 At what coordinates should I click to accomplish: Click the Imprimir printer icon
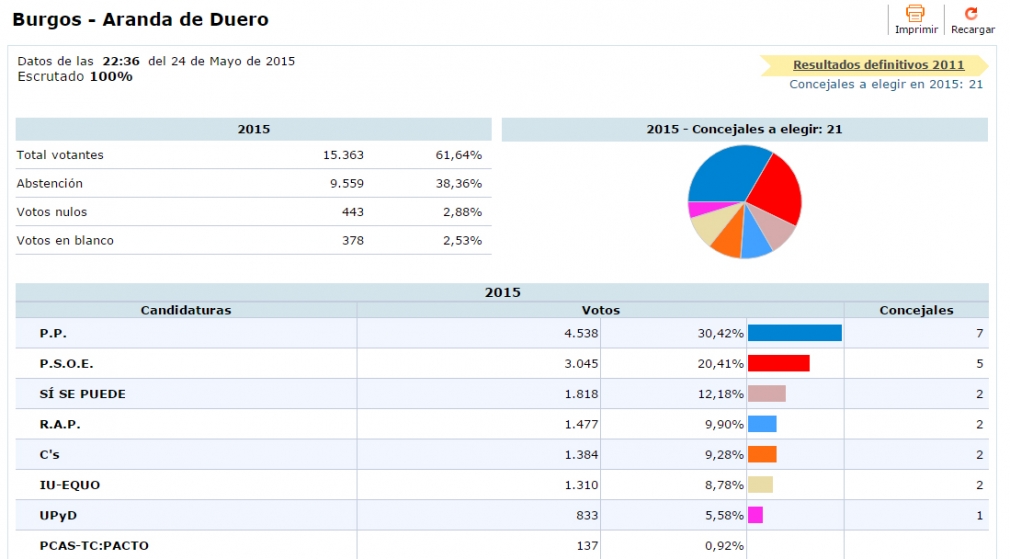point(915,14)
